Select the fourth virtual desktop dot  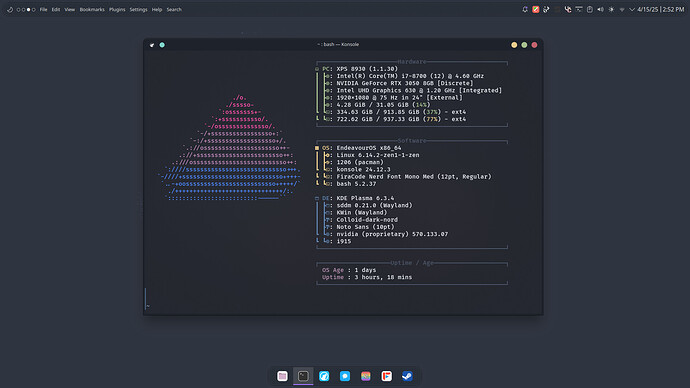(x=33, y=9)
